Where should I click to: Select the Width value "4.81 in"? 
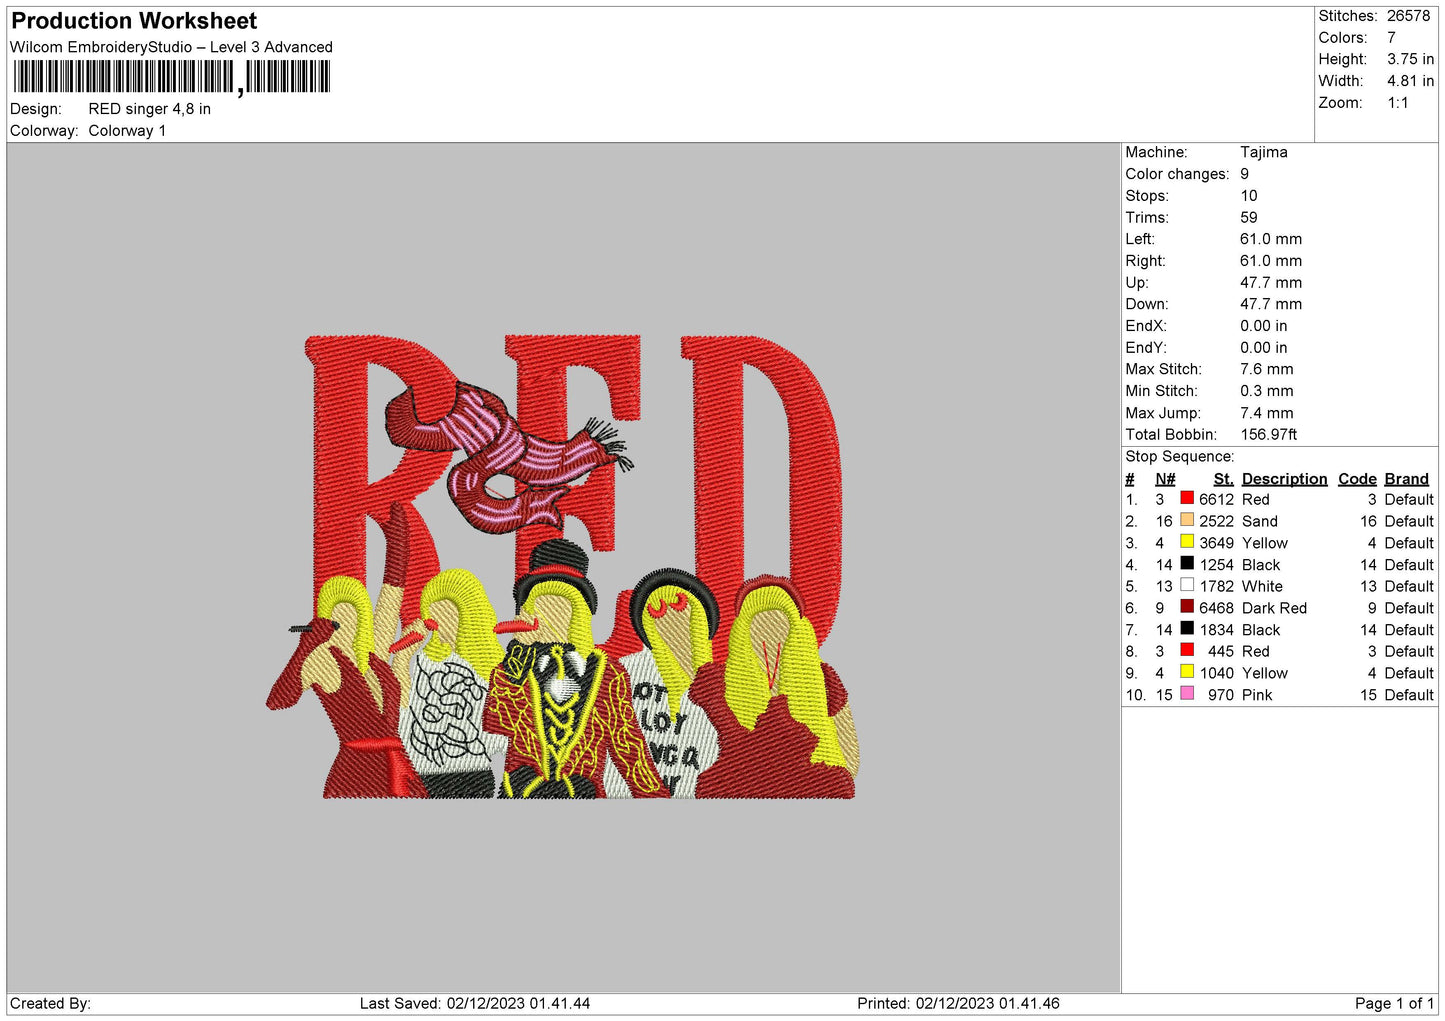[1411, 81]
